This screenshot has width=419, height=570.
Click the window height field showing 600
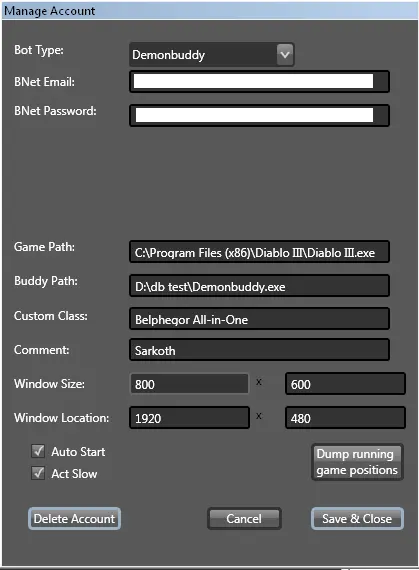click(345, 384)
